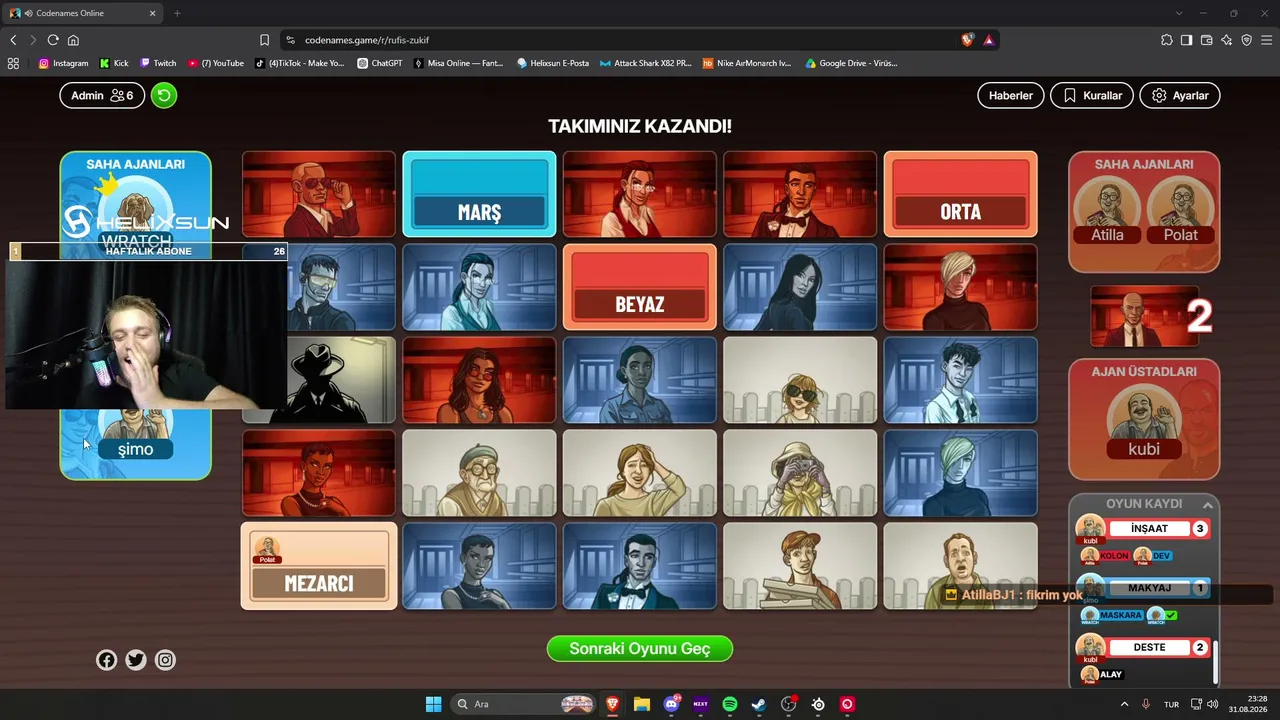Image resolution: width=1280 pixels, height=720 pixels.
Task: Open browser extensions puzzle icon
Action: click(x=1166, y=40)
